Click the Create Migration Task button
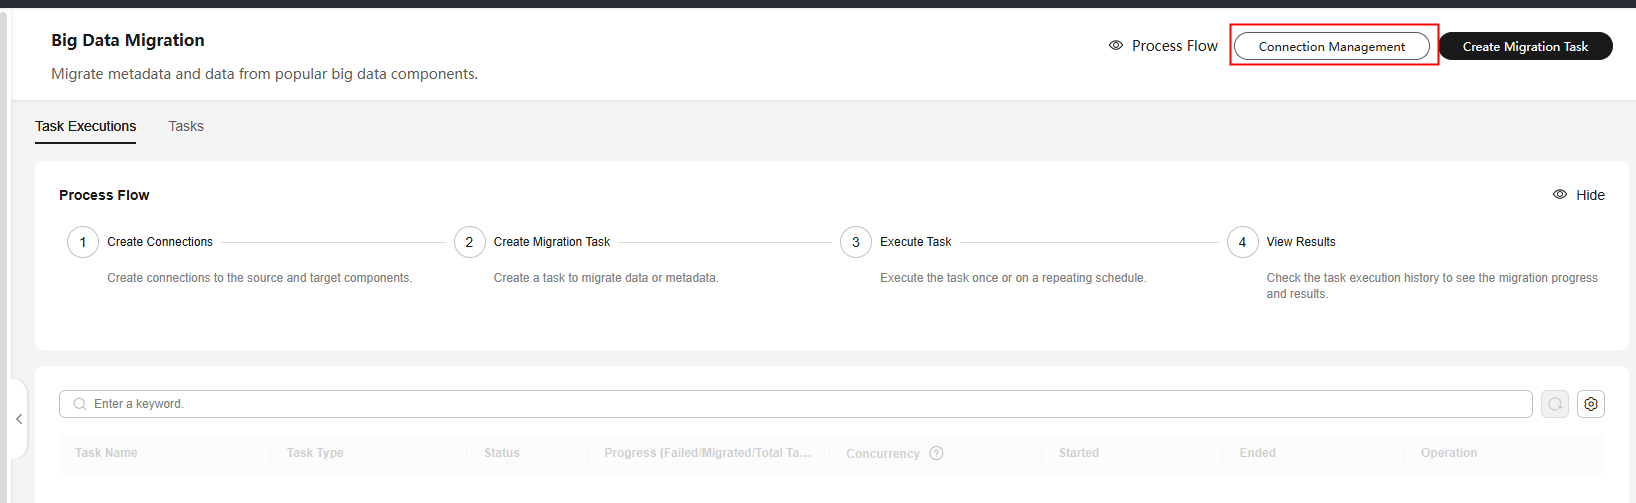The width and height of the screenshot is (1636, 503). [1525, 46]
